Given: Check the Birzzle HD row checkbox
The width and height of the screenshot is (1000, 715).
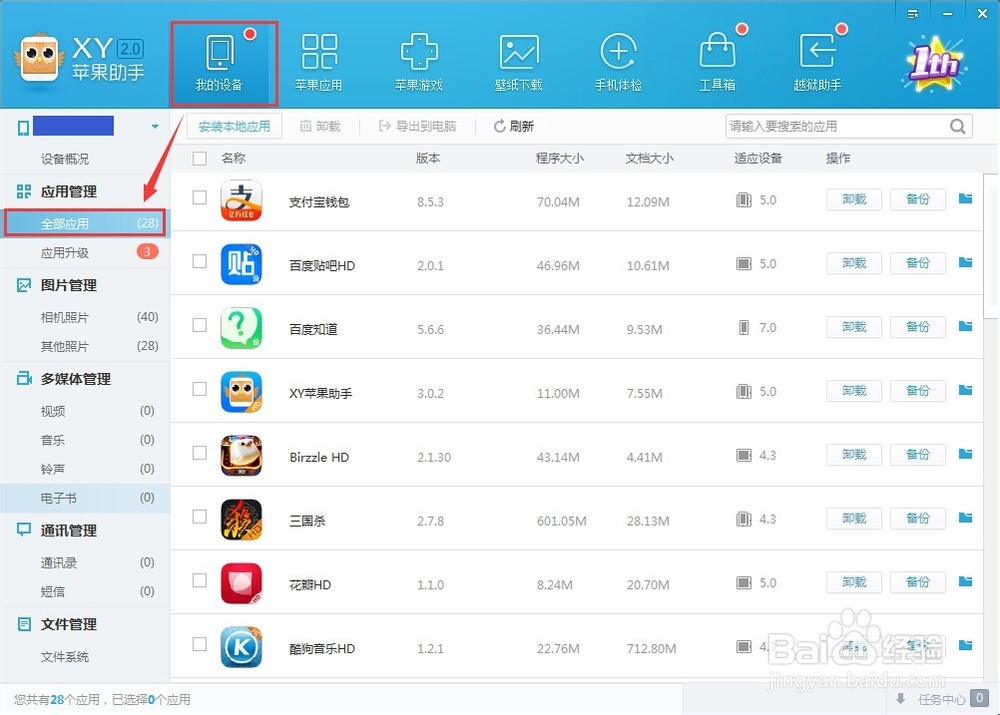Looking at the screenshot, I should [x=200, y=453].
